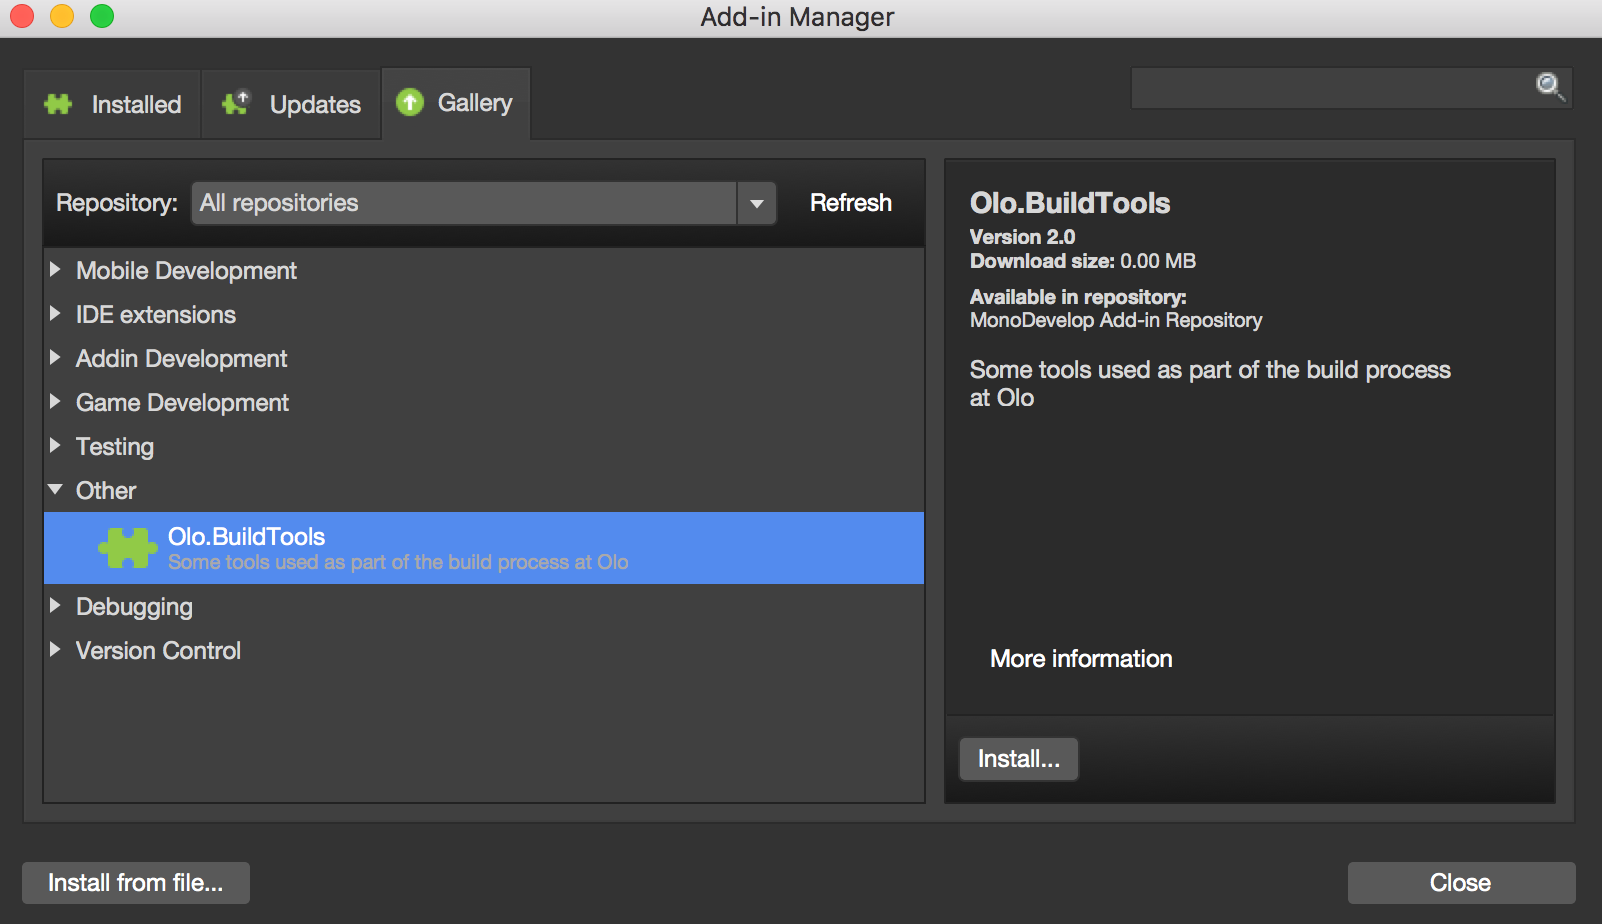Collapse the Other category
The height and width of the screenshot is (924, 1602).
point(55,490)
